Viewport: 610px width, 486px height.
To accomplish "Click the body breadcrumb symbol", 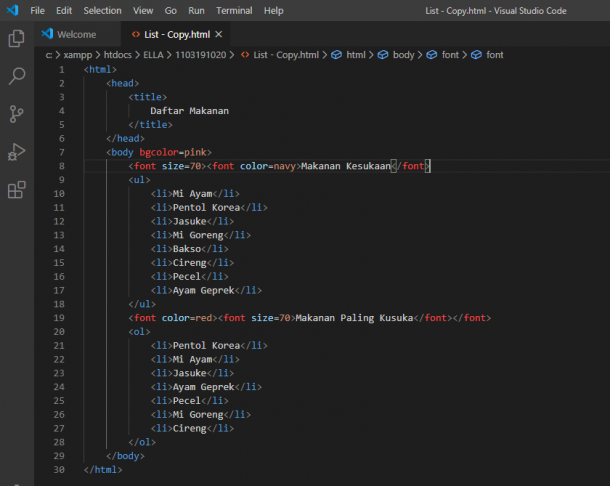I will [x=403, y=55].
